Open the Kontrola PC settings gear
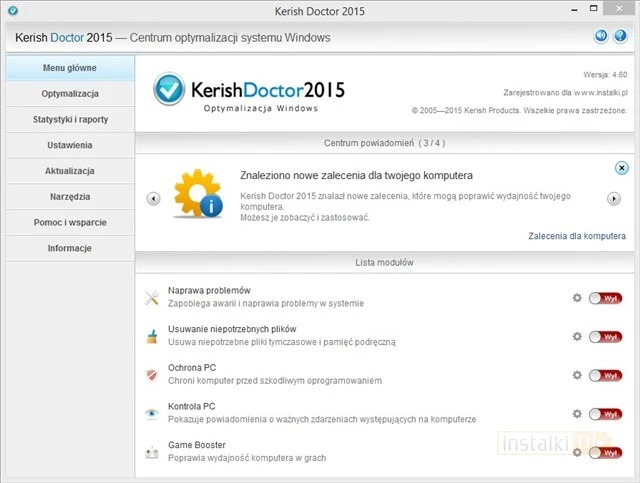Image resolution: width=640 pixels, height=483 pixels. (x=577, y=413)
